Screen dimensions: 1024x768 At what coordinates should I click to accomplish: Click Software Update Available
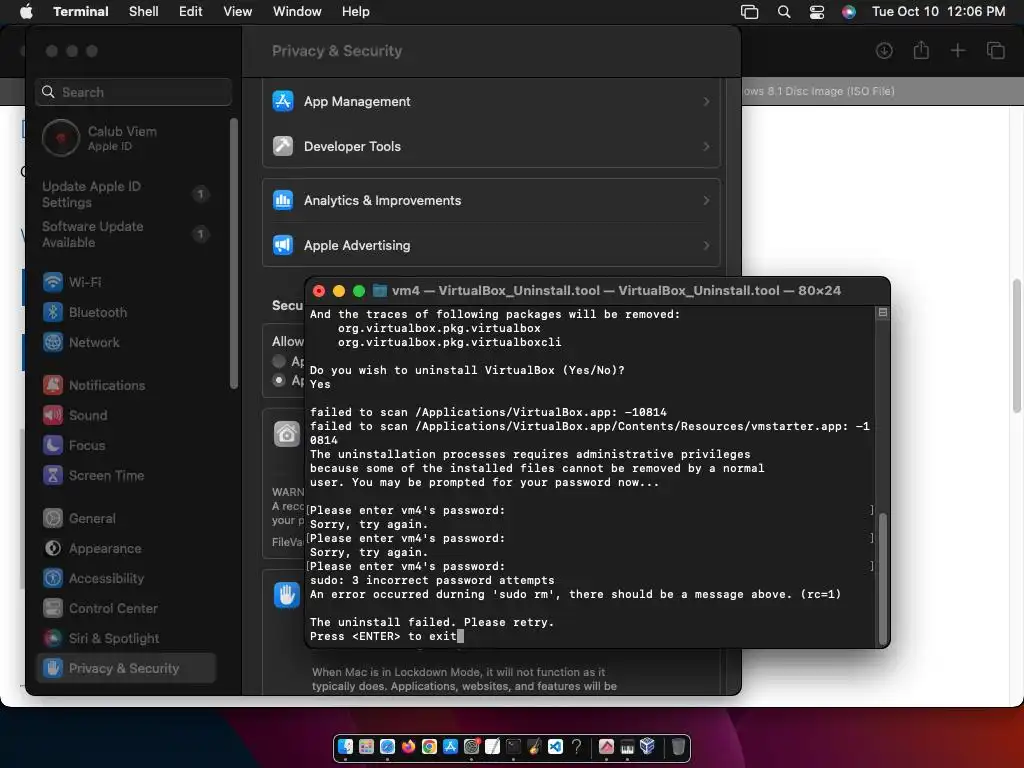[125, 234]
